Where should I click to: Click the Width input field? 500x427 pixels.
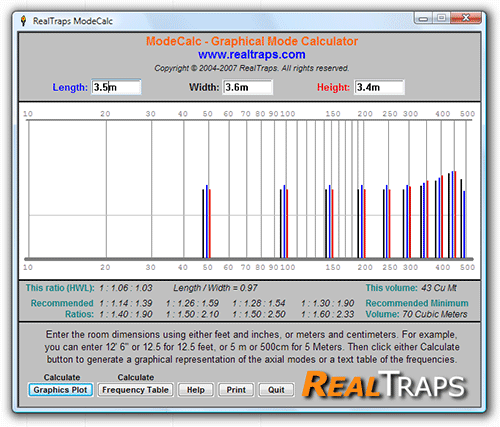pos(248,87)
